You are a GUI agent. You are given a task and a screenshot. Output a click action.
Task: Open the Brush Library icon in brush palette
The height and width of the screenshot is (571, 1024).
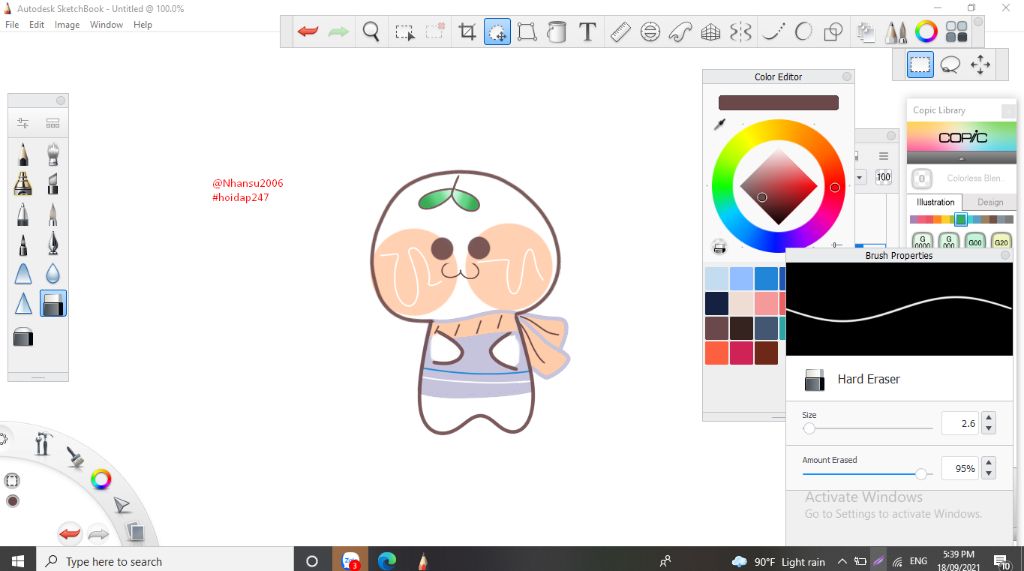click(53, 123)
